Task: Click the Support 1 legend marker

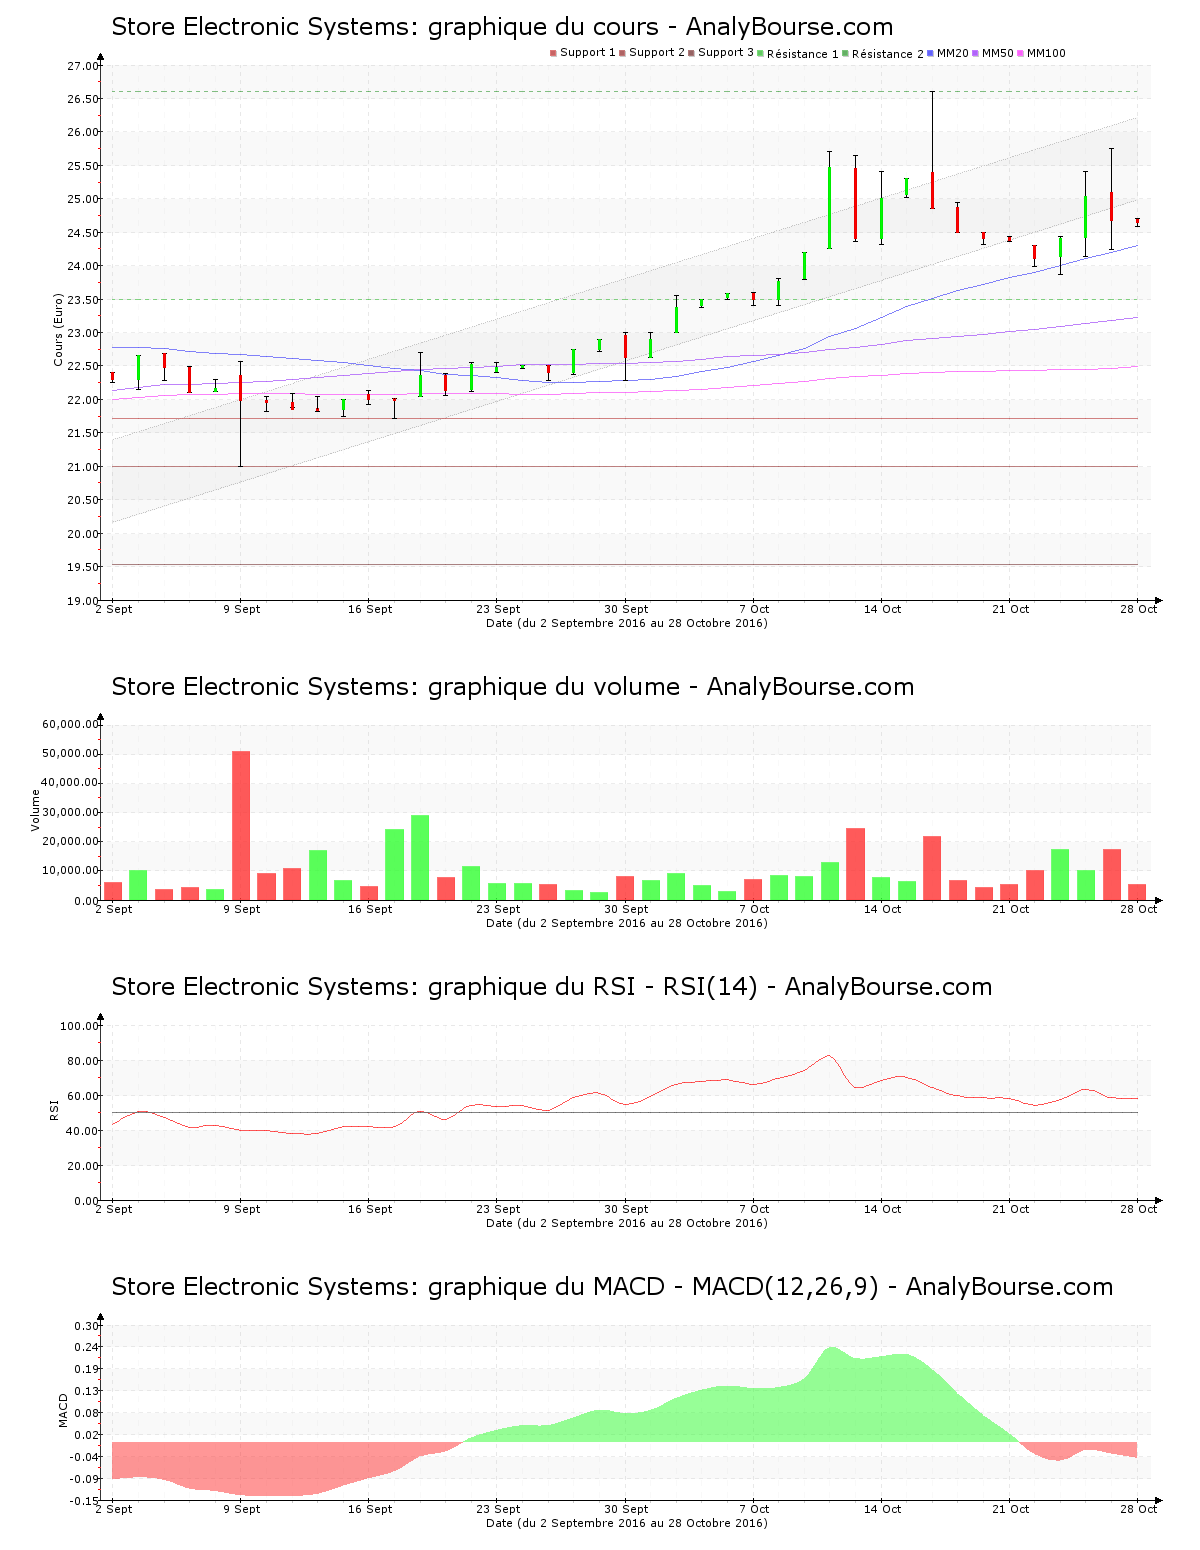Action: pos(553,53)
